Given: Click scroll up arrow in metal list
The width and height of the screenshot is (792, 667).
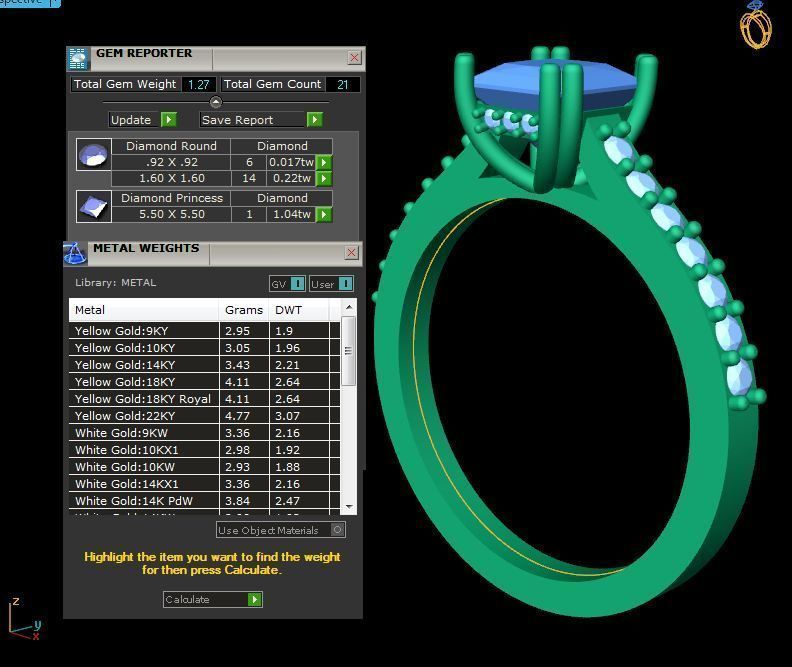Looking at the screenshot, I should 349,307.
